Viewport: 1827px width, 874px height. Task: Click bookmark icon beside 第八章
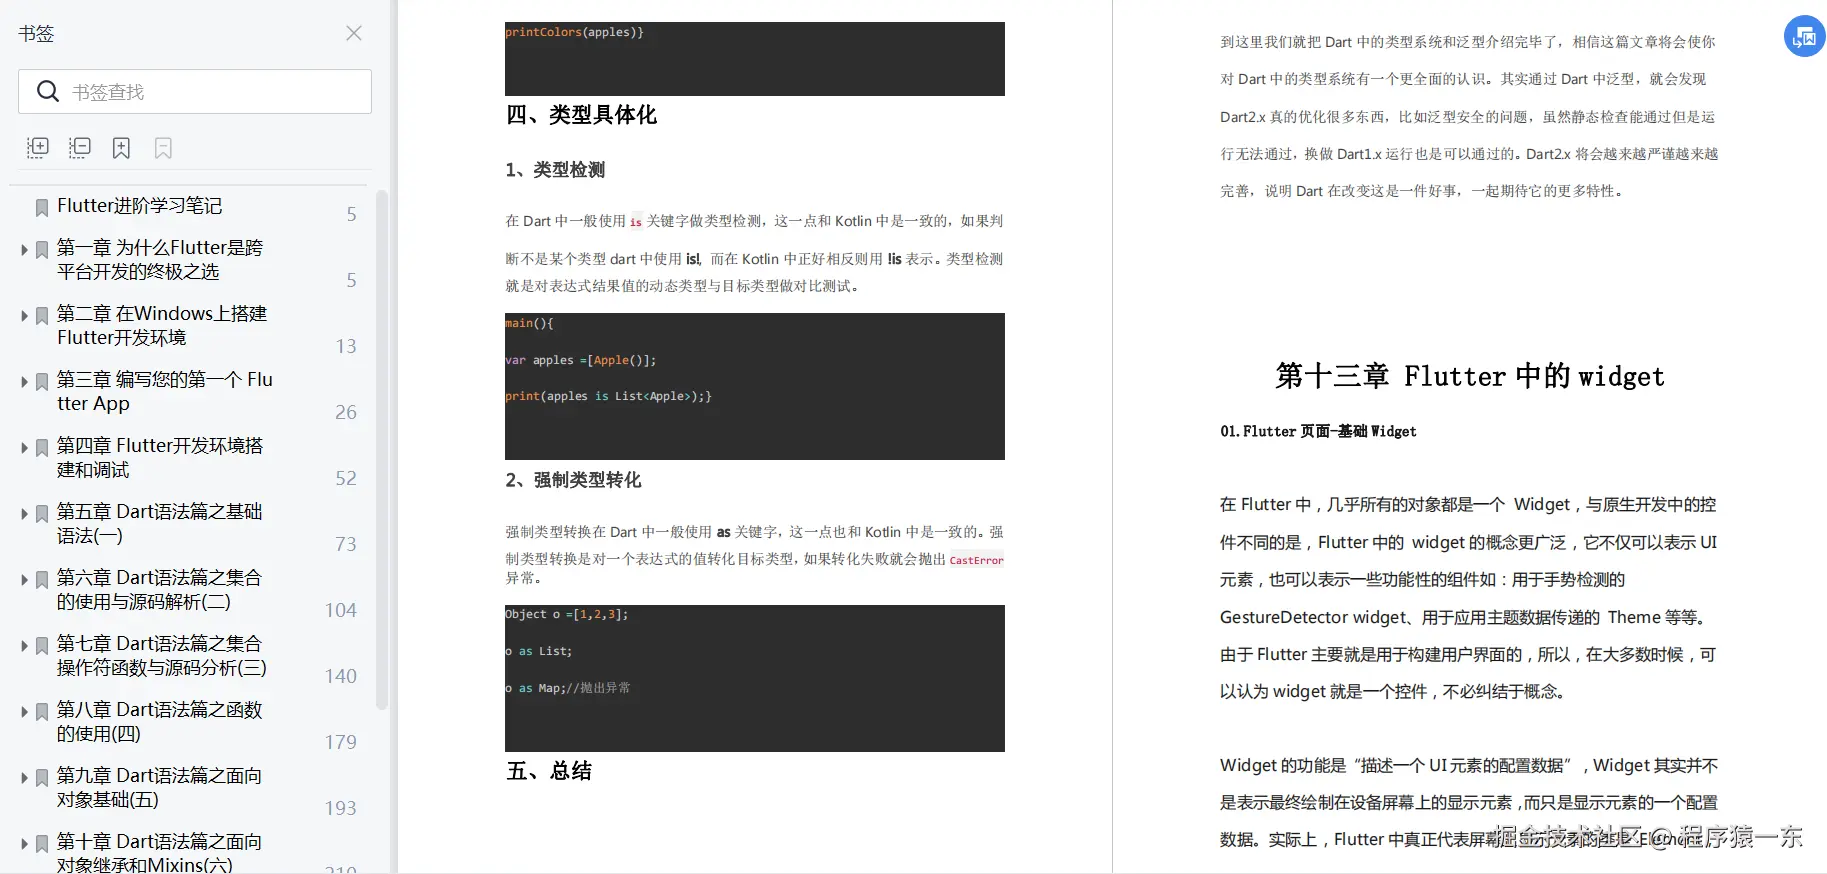[x=42, y=712]
